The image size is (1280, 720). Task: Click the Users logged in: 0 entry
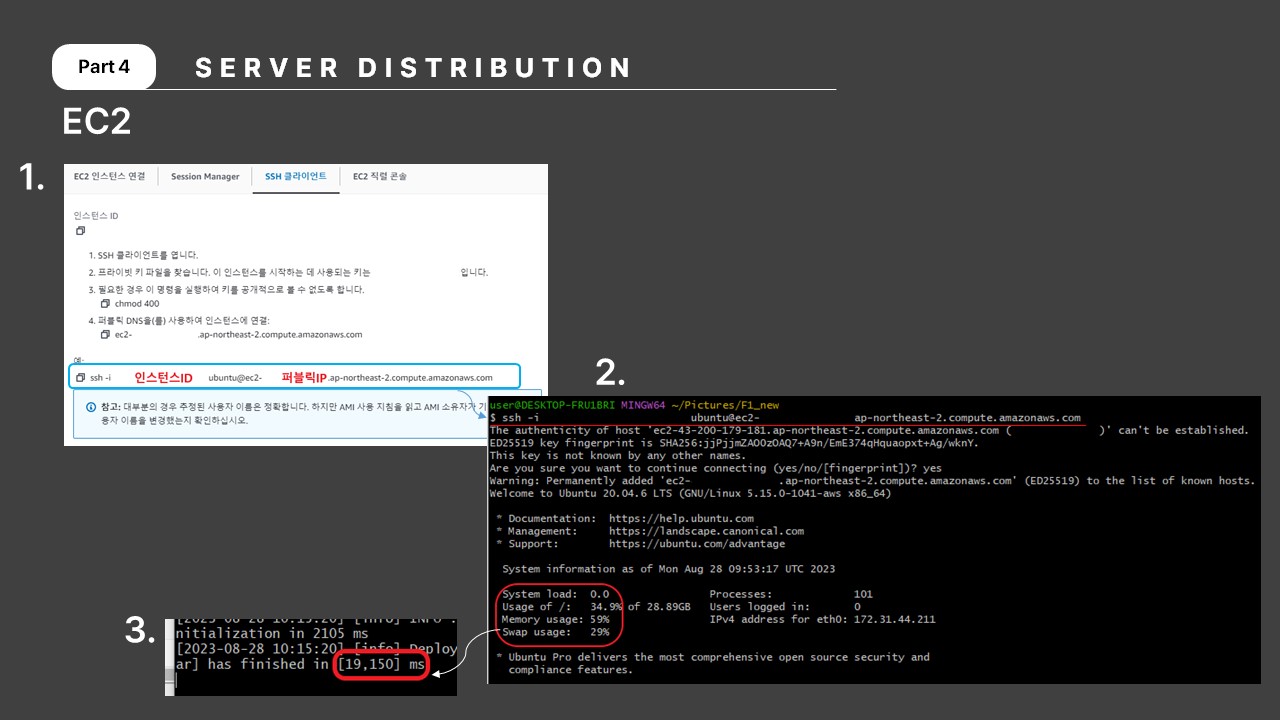785,607
